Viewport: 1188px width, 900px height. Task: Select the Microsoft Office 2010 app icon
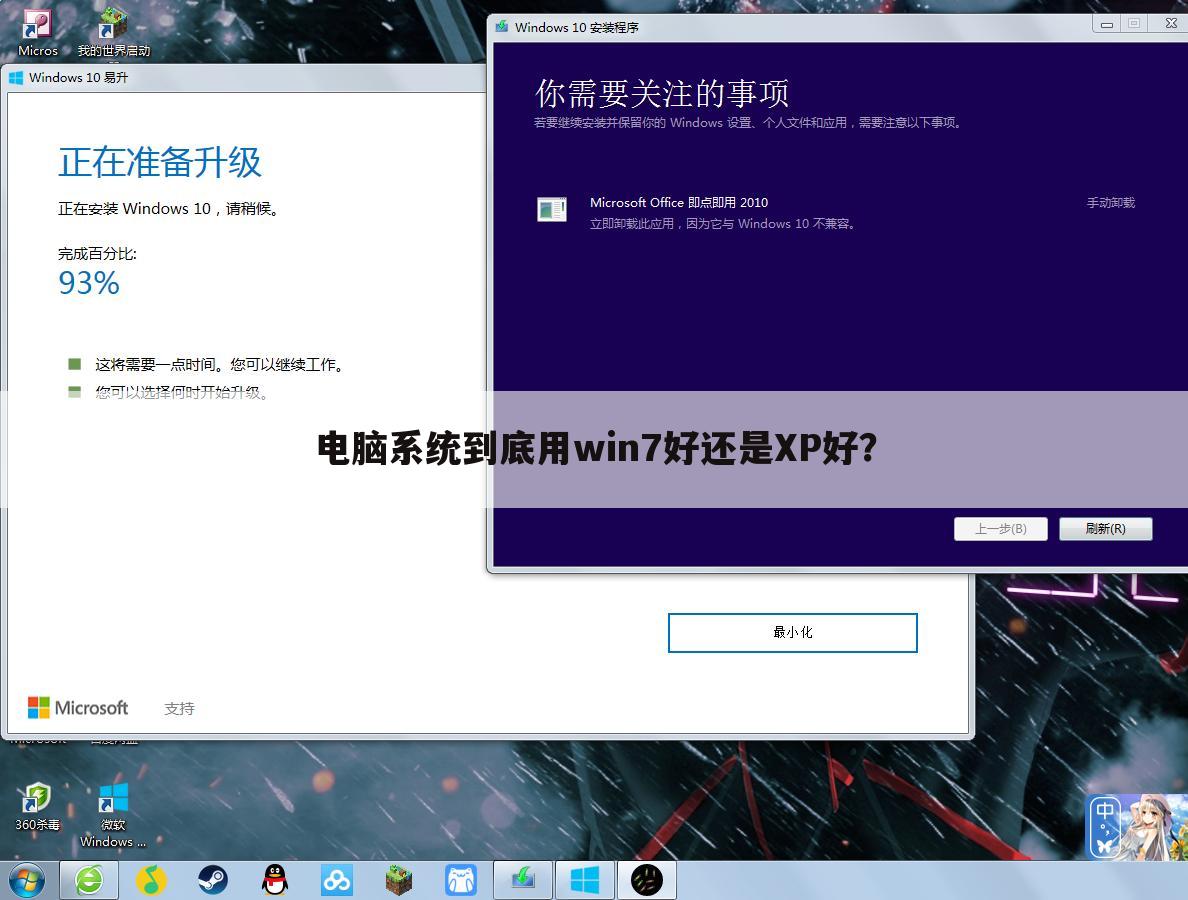552,209
